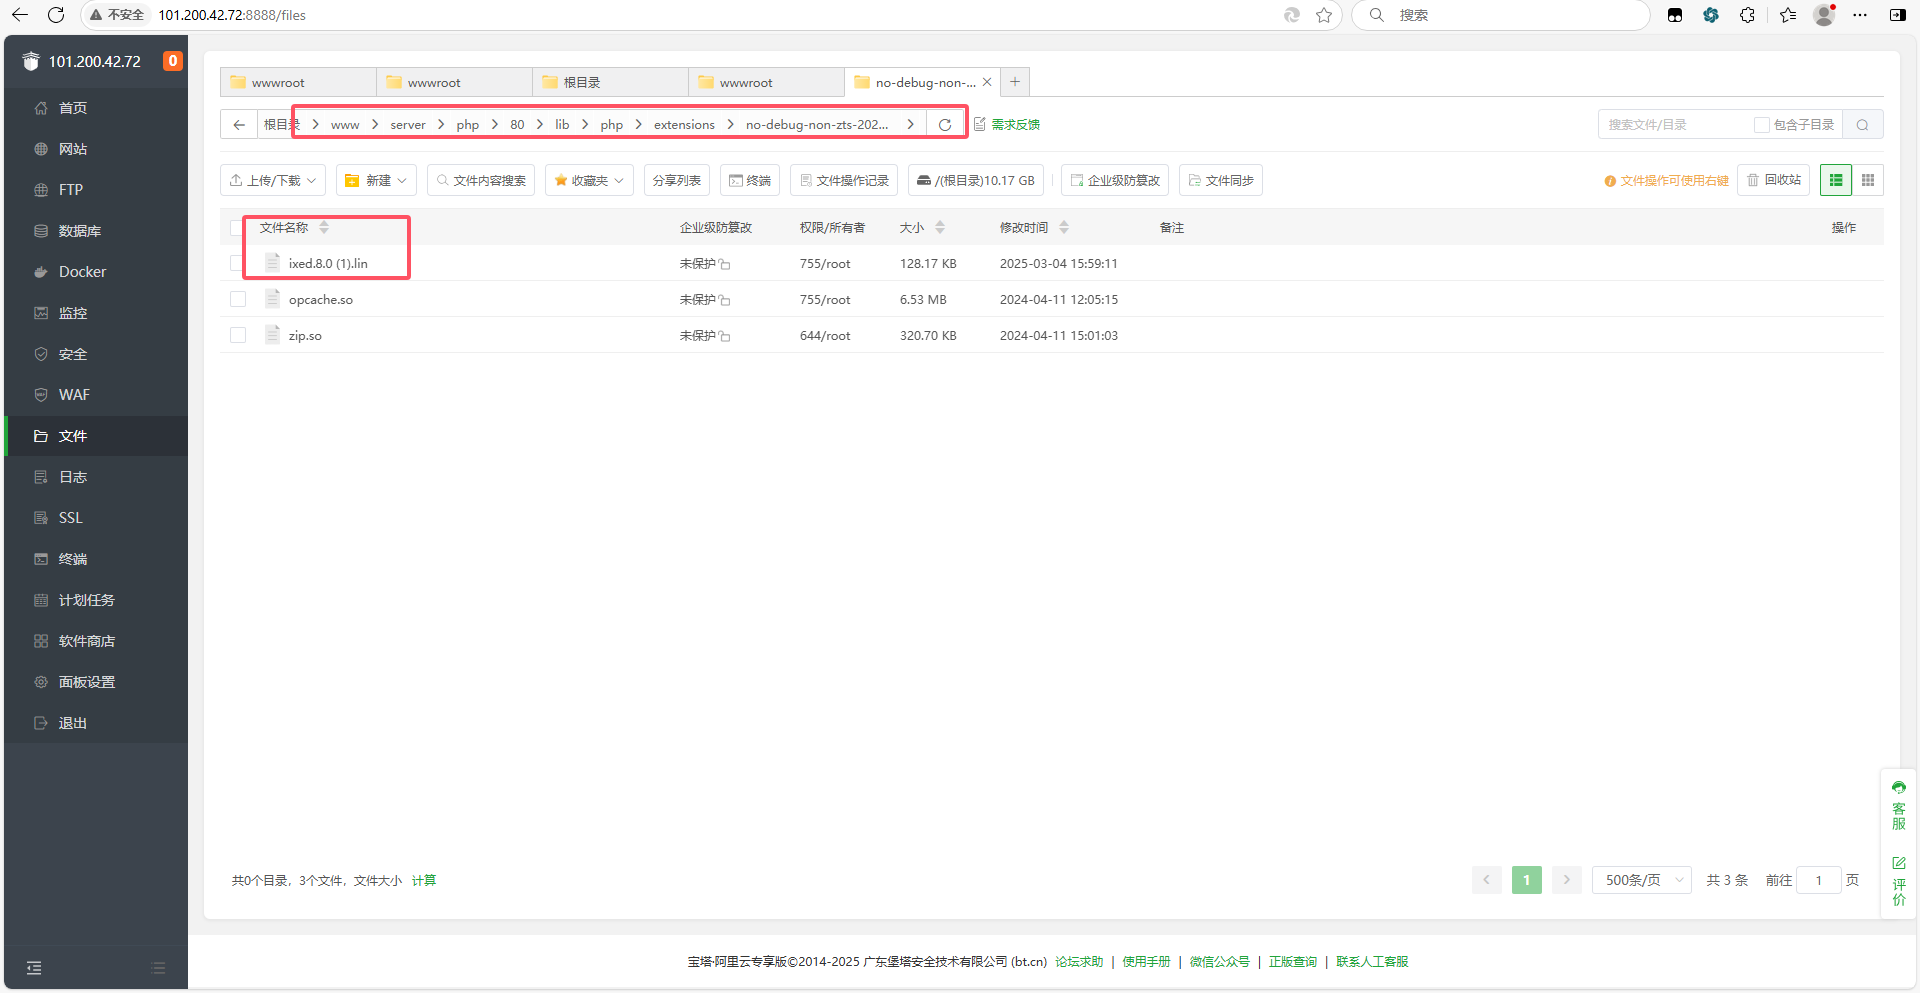Screen dimensions: 1920x993
Task: Click the 搜索文件/目录 search input field
Action: coord(1675,125)
